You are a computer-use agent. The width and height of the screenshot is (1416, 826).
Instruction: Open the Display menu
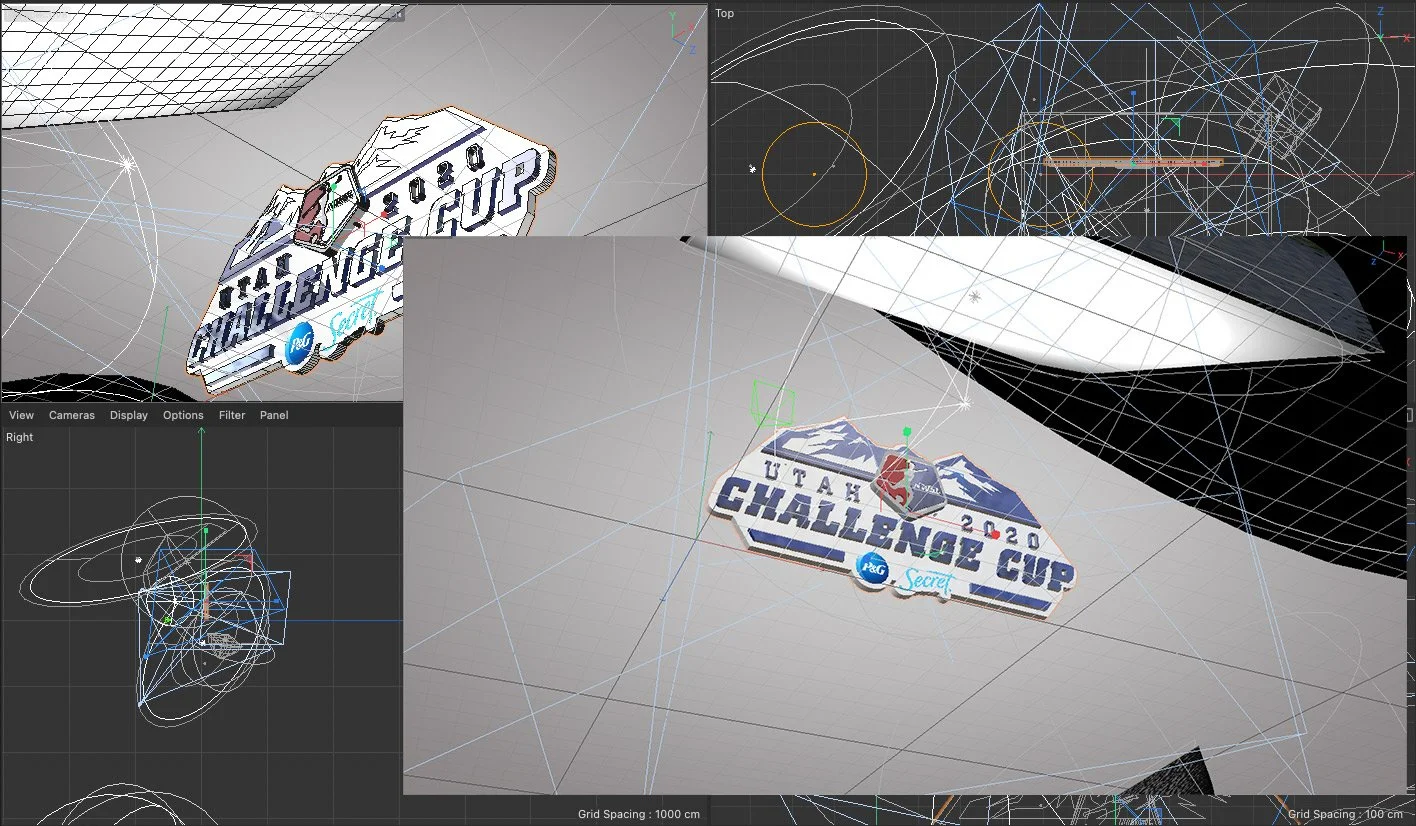point(129,415)
